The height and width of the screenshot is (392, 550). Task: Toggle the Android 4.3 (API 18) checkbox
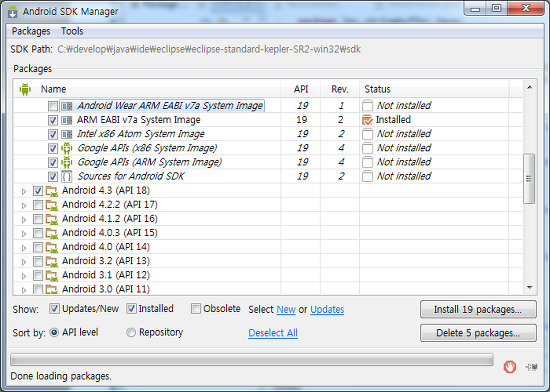38,191
